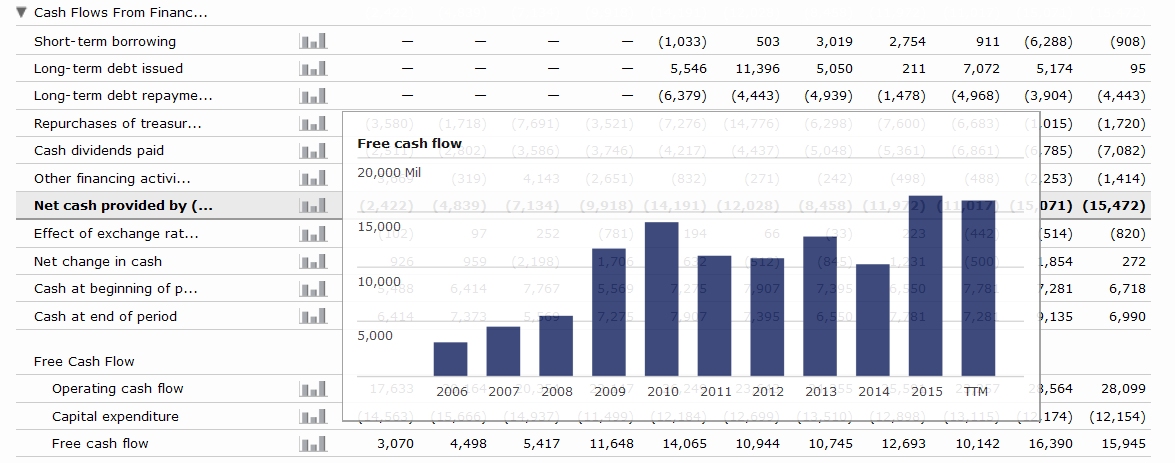Image resolution: width=1175 pixels, height=463 pixels.
Task: Click the Free cash flow chart title
Action: [x=410, y=144]
